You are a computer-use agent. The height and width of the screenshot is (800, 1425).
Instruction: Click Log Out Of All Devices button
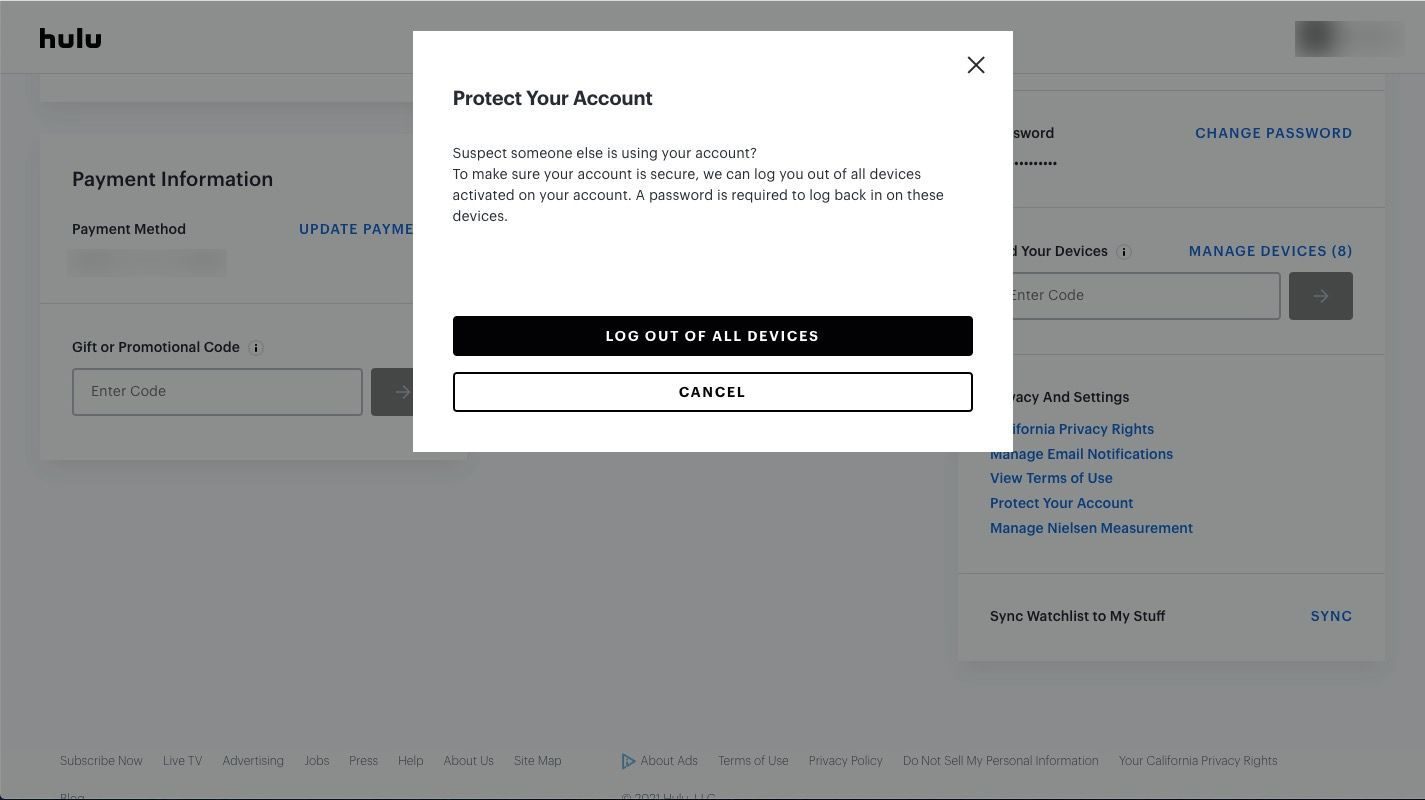pyautogui.click(x=712, y=336)
